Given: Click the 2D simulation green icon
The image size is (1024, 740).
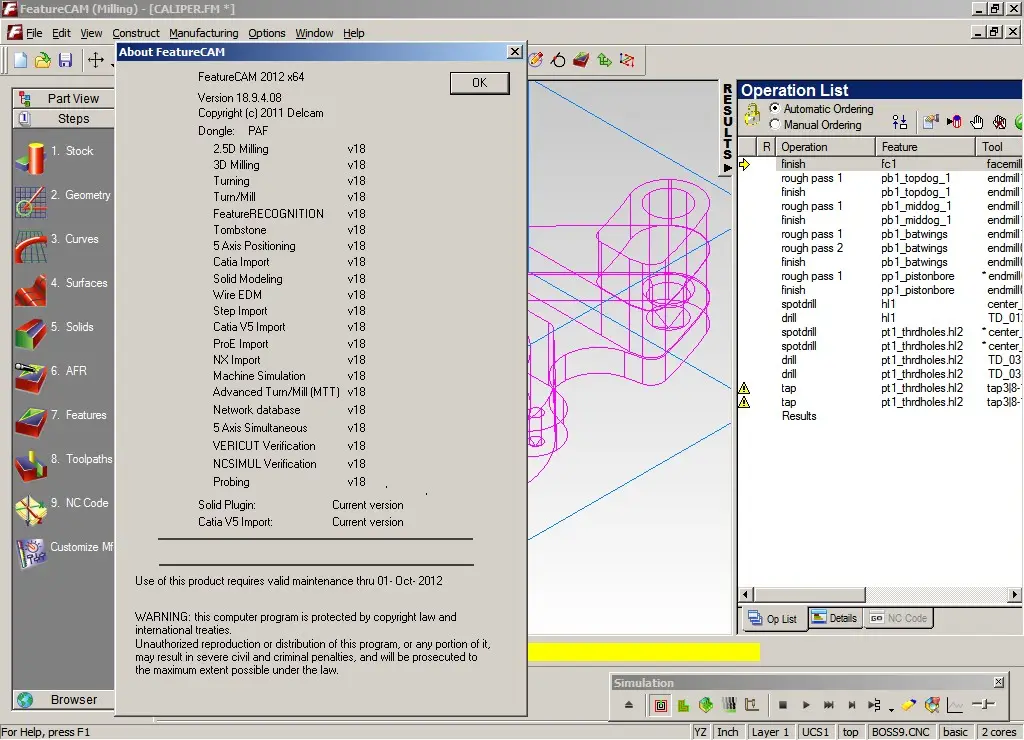Looking at the screenshot, I should click(x=683, y=705).
